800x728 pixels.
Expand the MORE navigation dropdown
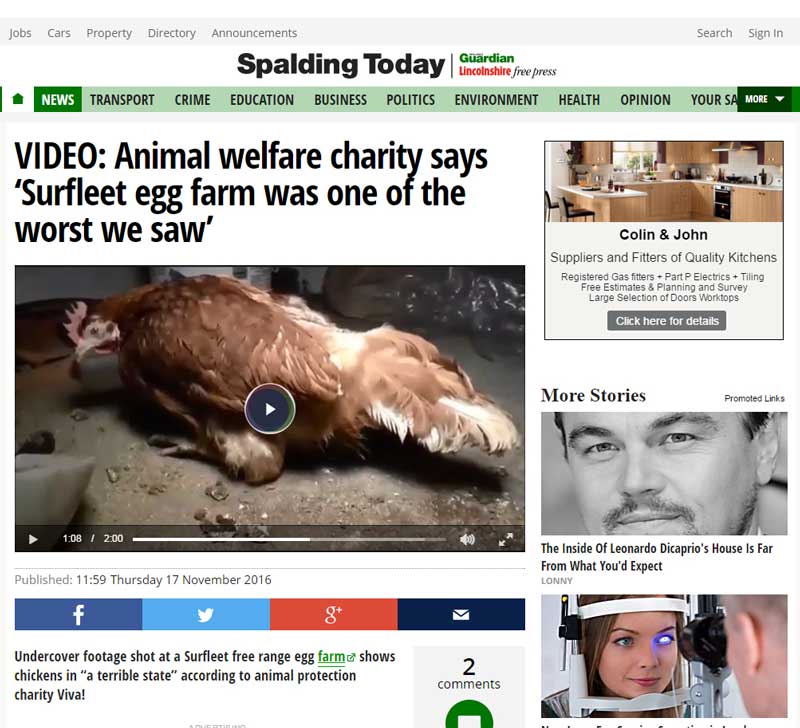point(764,99)
